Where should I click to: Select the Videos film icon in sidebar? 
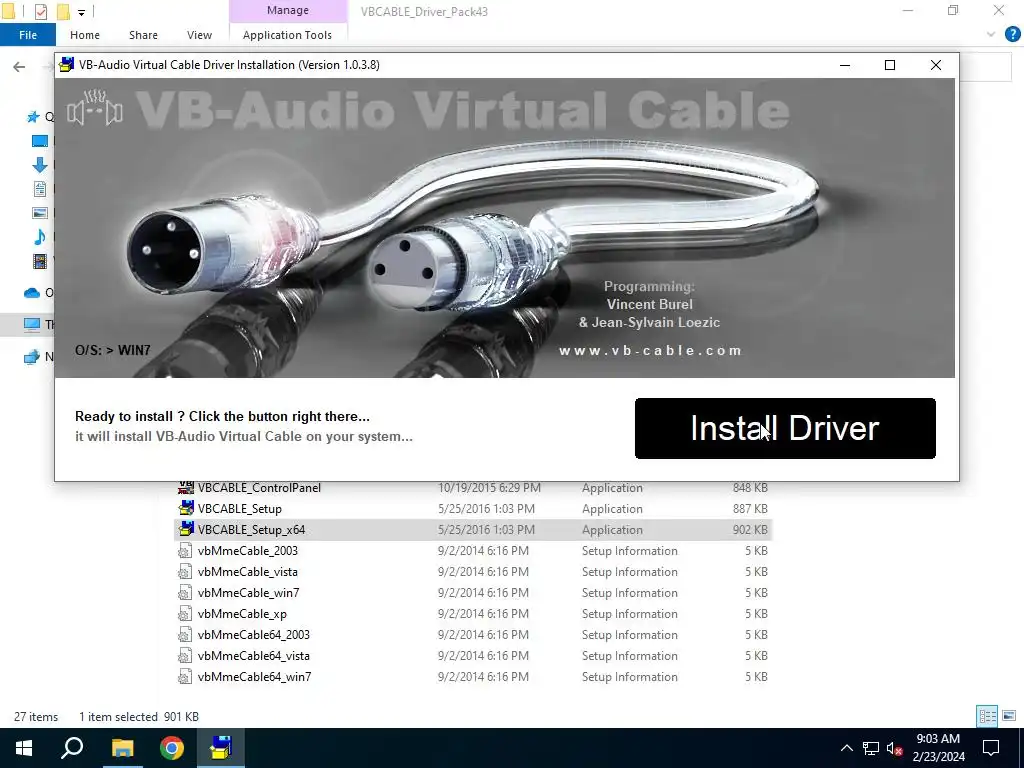point(40,261)
